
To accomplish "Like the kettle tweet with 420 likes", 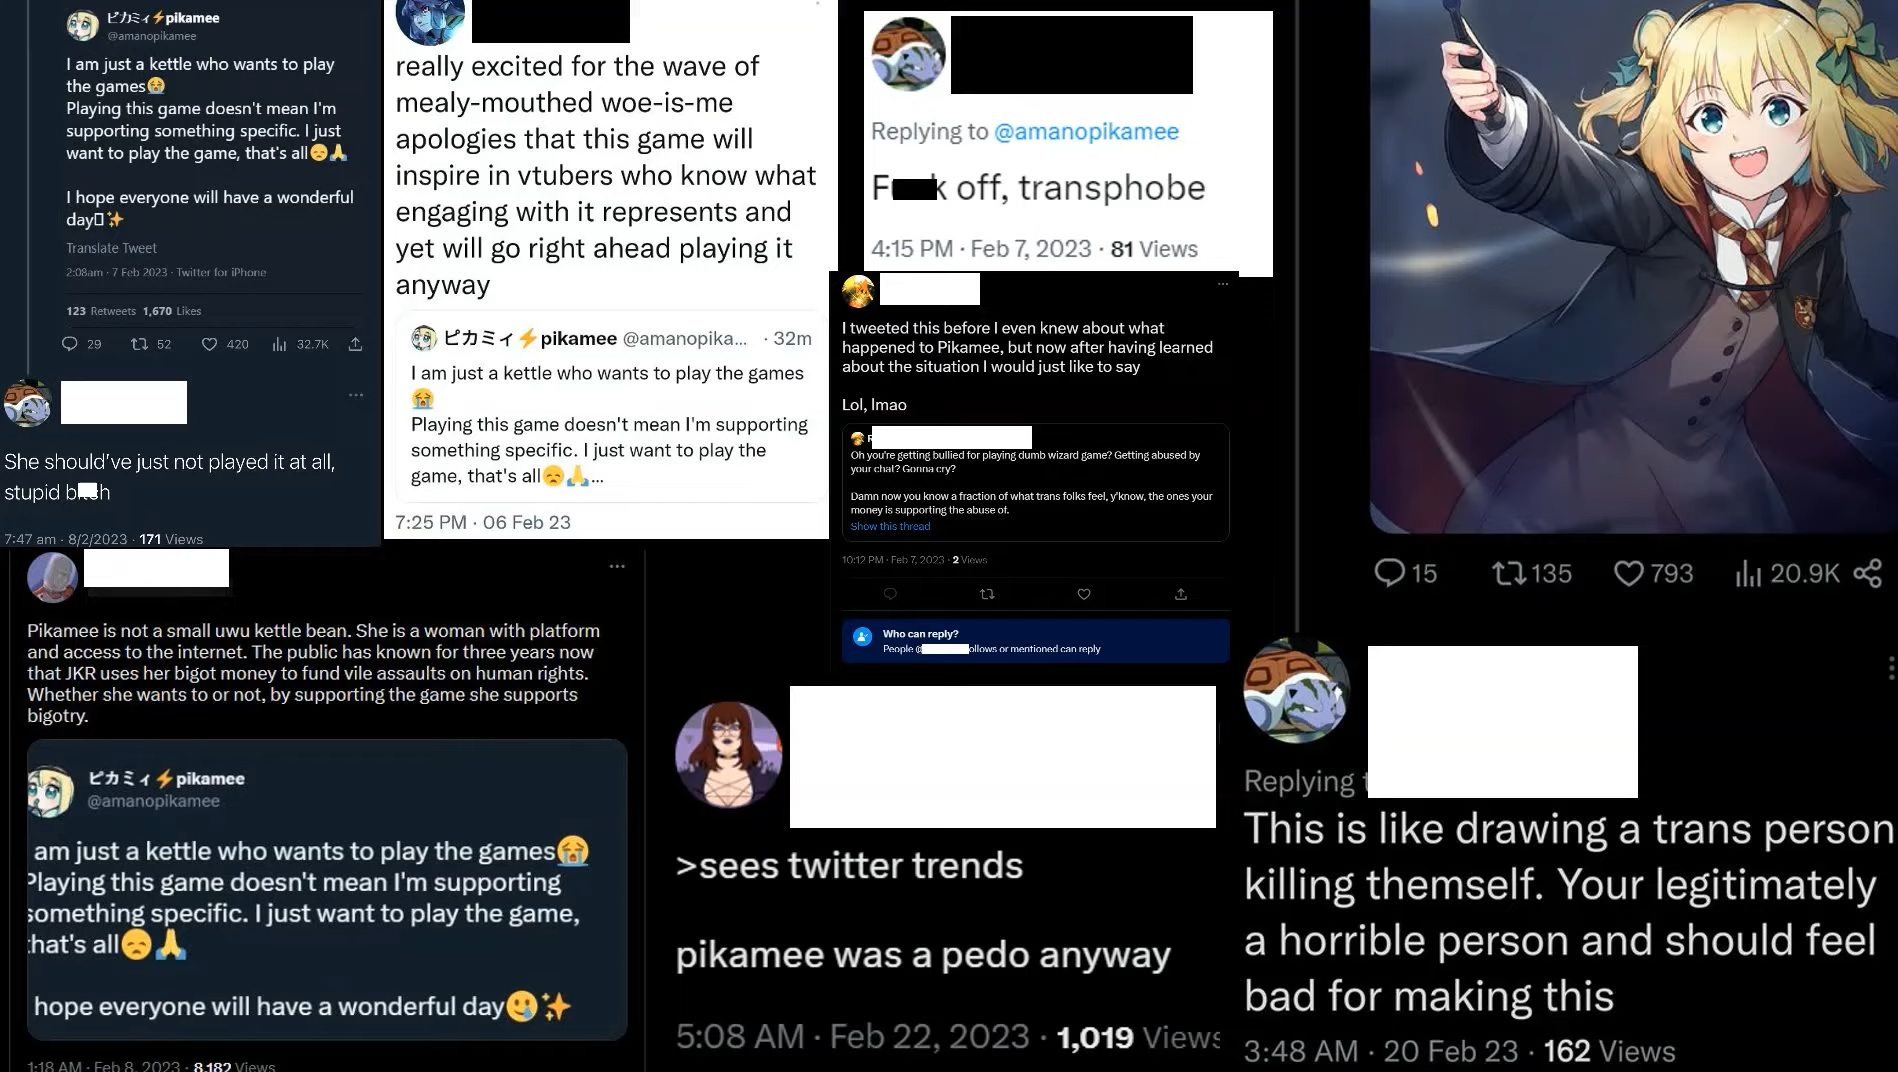I will tap(209, 344).
